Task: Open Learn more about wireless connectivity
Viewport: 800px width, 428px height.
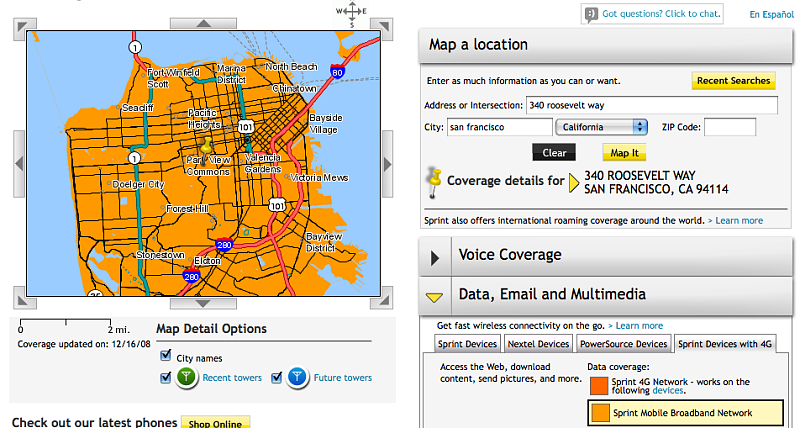Action: pos(639,325)
